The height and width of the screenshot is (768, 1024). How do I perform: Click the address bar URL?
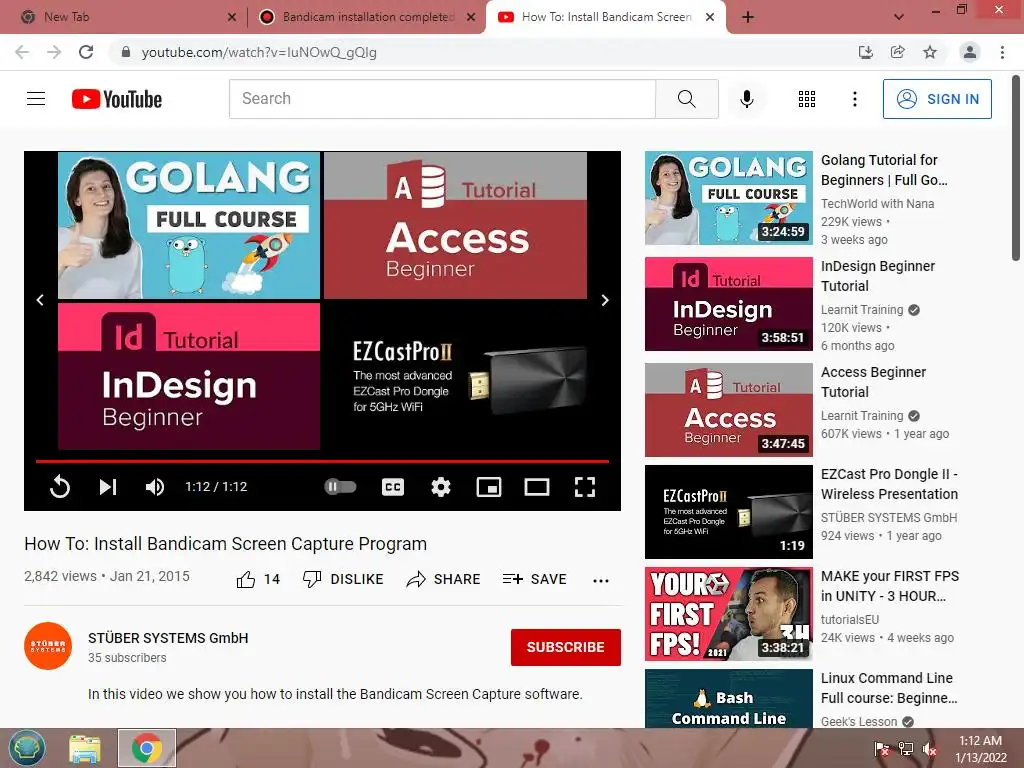[259, 52]
